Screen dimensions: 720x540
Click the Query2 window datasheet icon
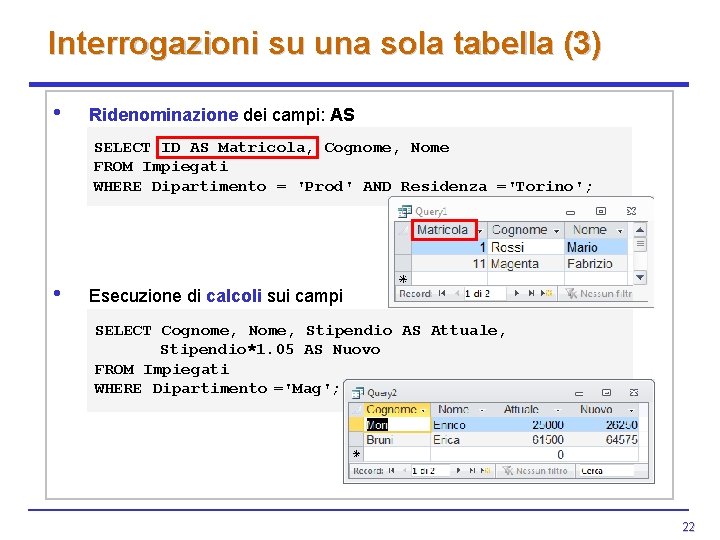[357, 393]
